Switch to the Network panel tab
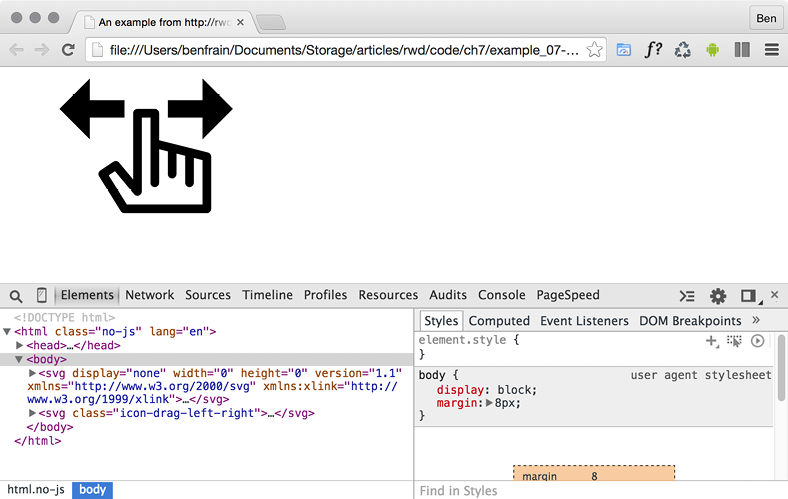788x499 pixels. pyautogui.click(x=149, y=295)
